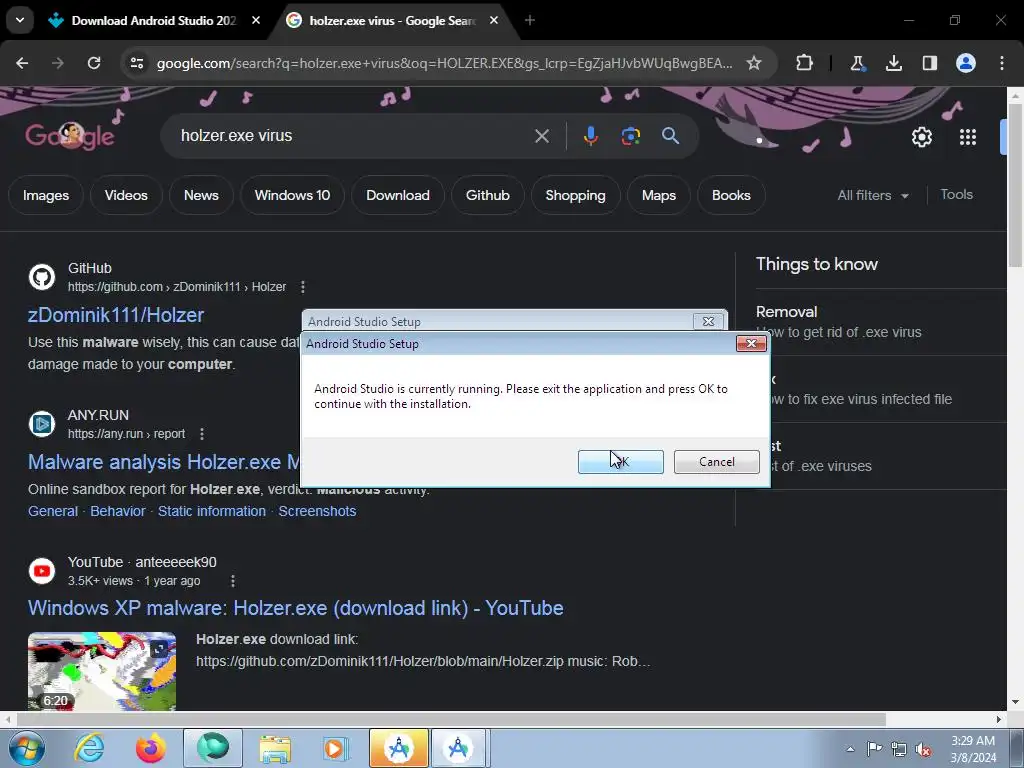The width and height of the screenshot is (1024, 768).
Task: Open media player on taskbar
Action: (x=336, y=748)
